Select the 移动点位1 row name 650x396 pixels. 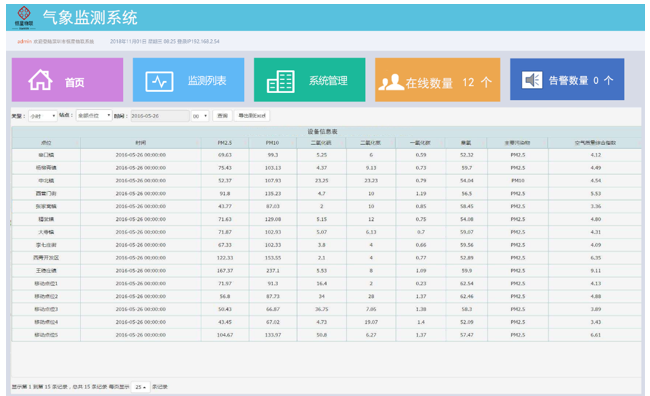(46, 284)
